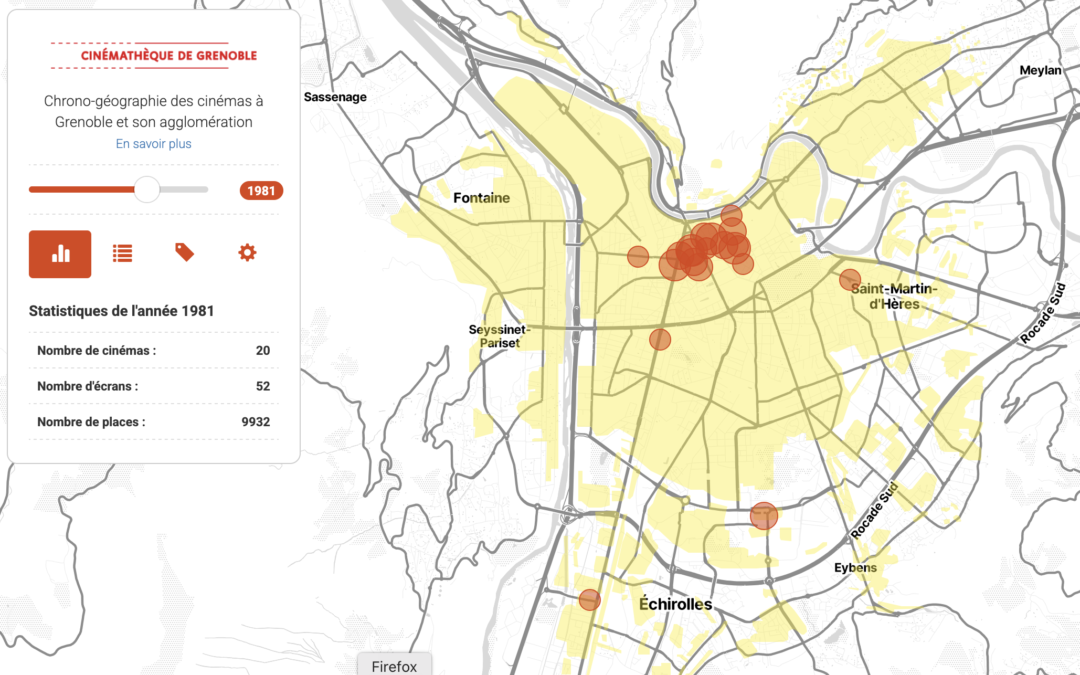This screenshot has width=1080, height=675.
Task: Select cinema marker north of Eybens on the ring road
Action: (764, 516)
